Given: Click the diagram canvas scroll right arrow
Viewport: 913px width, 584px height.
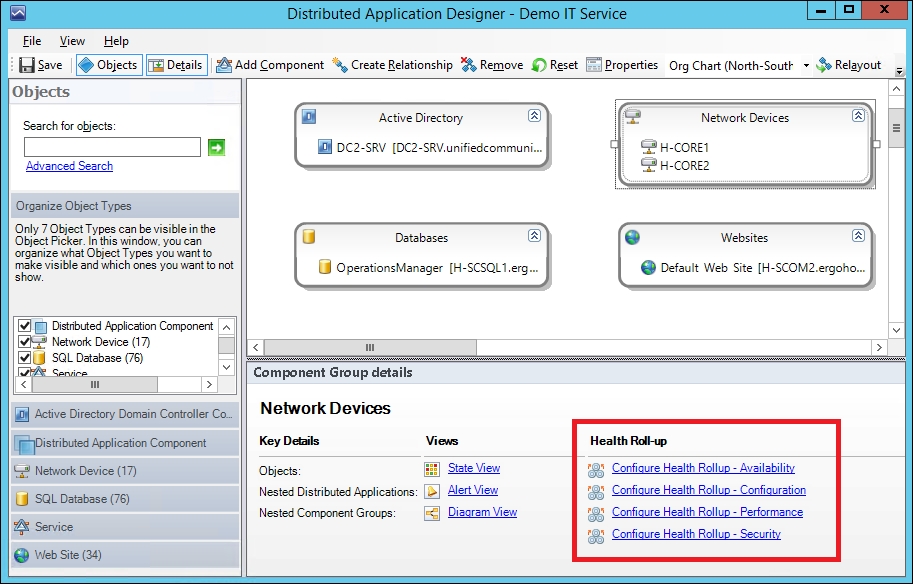Looking at the screenshot, I should (879, 348).
